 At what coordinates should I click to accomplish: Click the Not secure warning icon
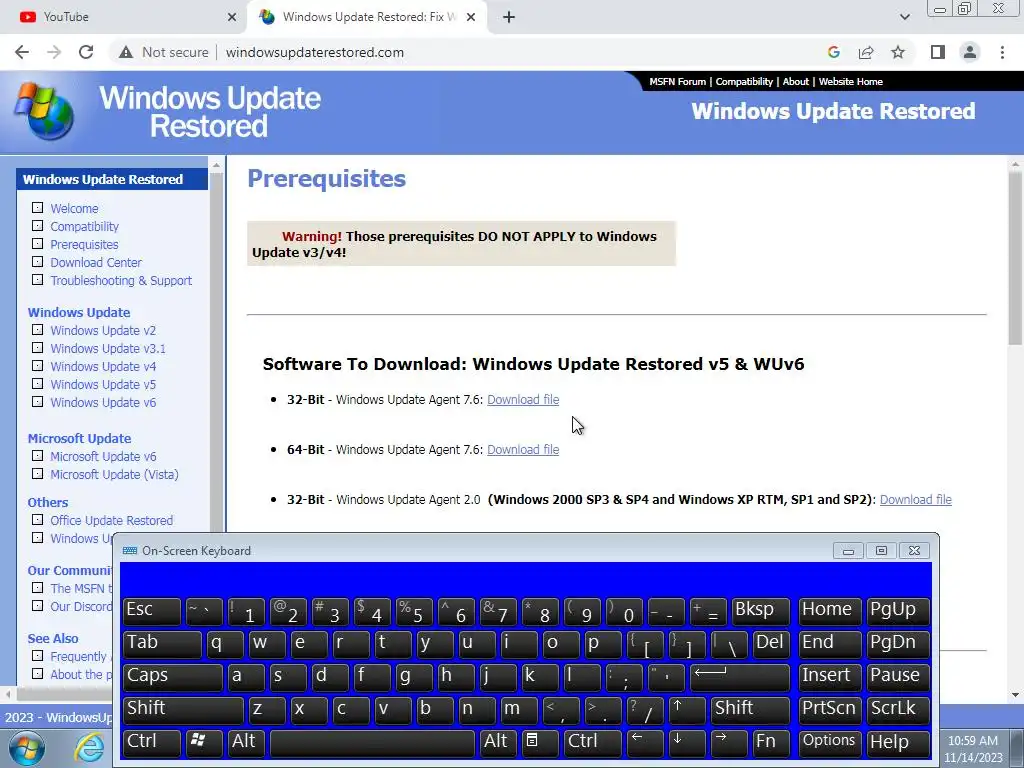coord(126,52)
